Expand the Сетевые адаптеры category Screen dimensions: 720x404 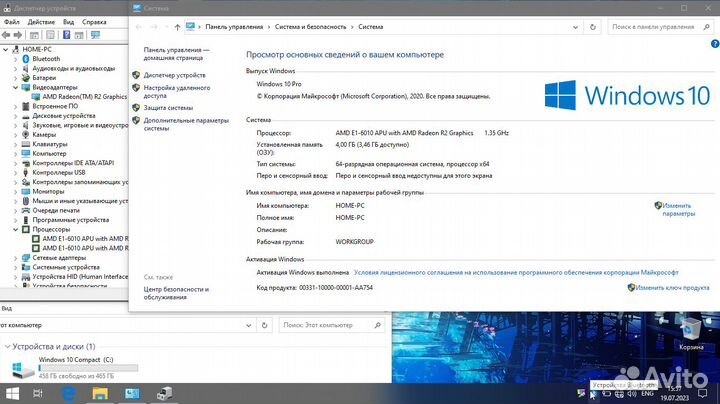[16, 258]
